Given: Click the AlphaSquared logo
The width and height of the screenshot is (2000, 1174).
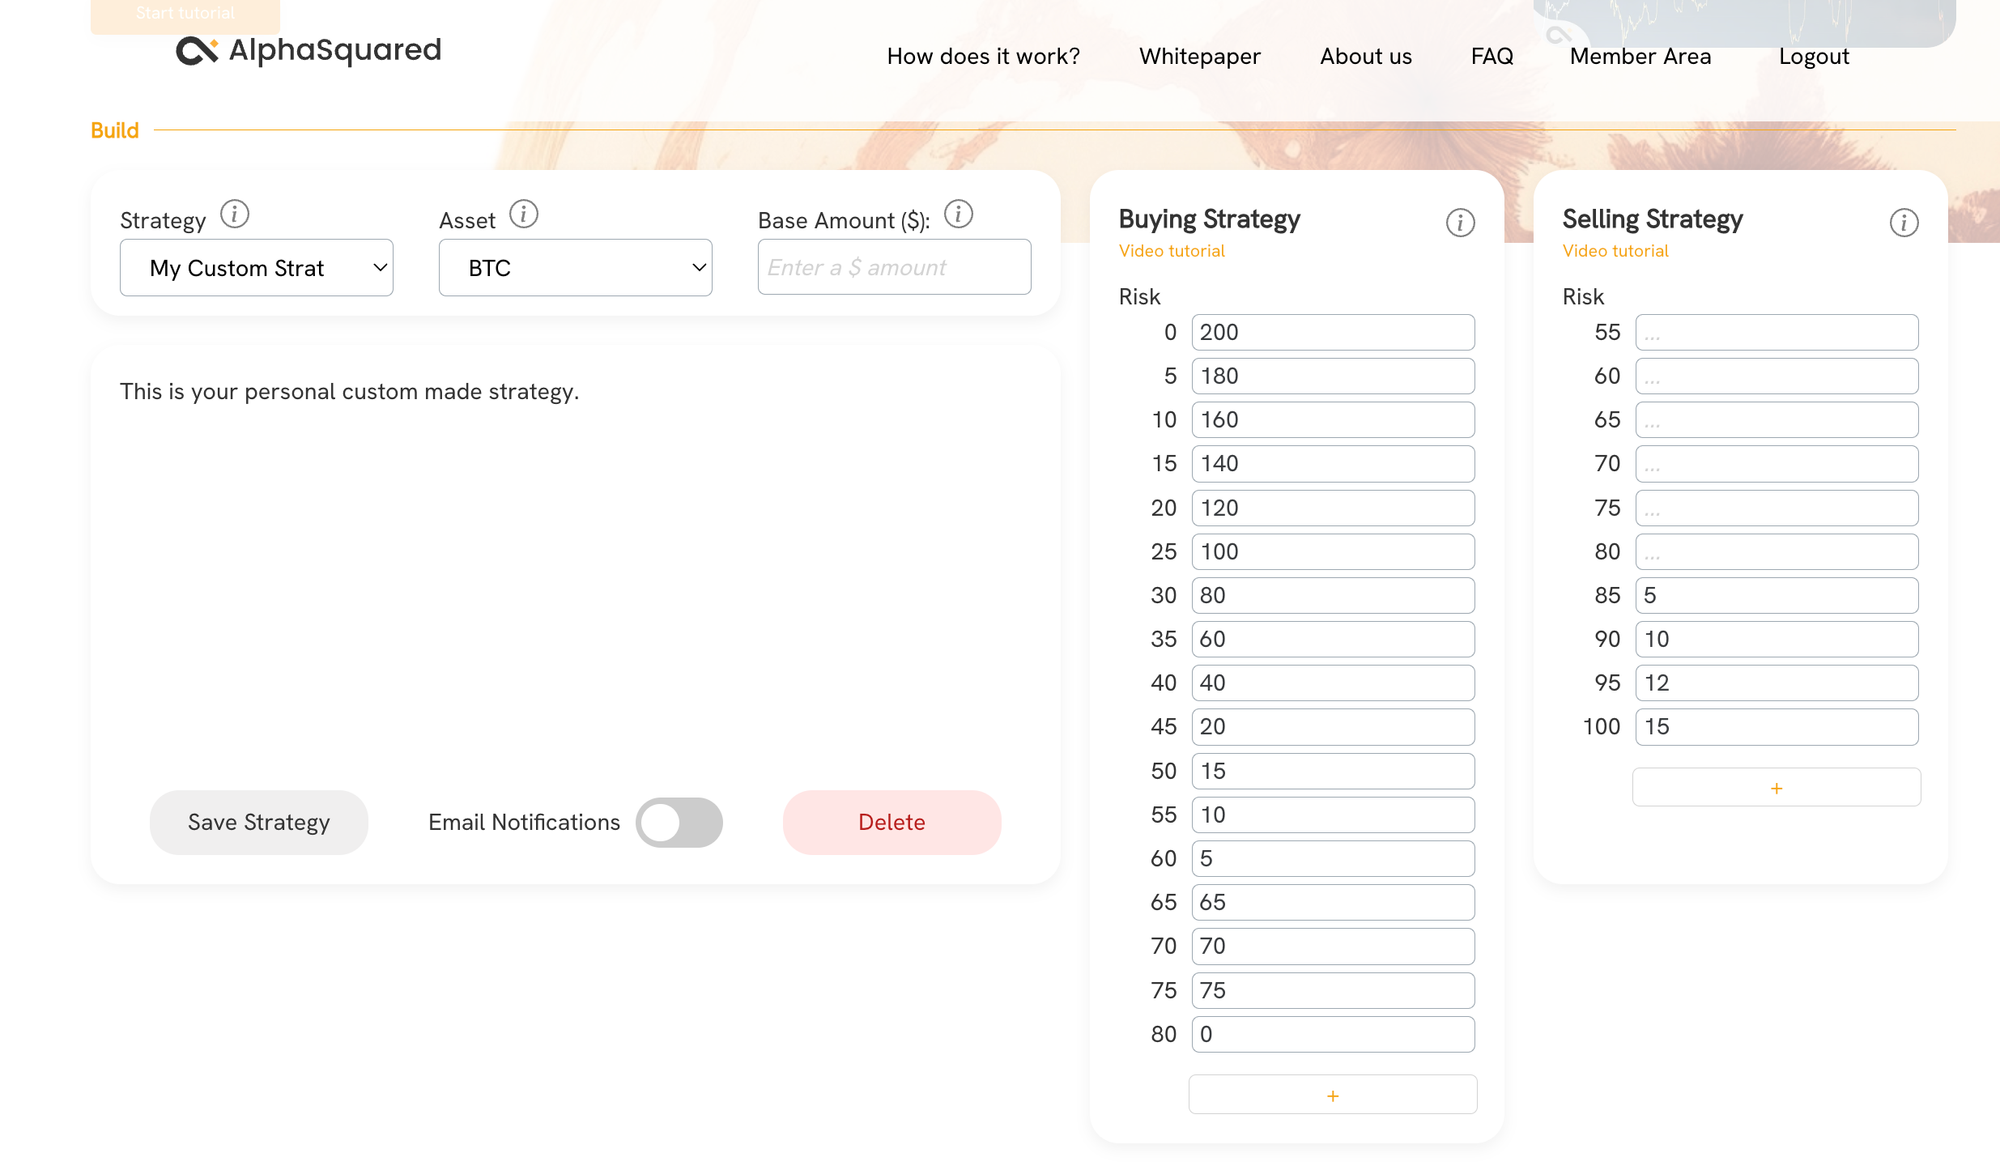Looking at the screenshot, I should pos(309,50).
